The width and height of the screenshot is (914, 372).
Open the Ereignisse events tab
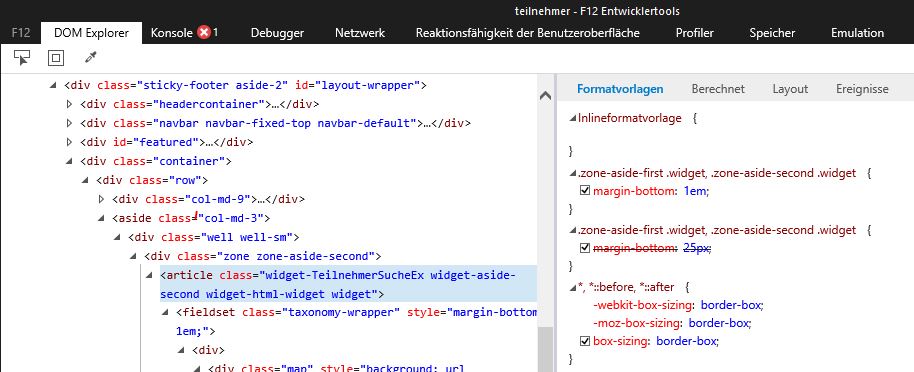[862, 89]
